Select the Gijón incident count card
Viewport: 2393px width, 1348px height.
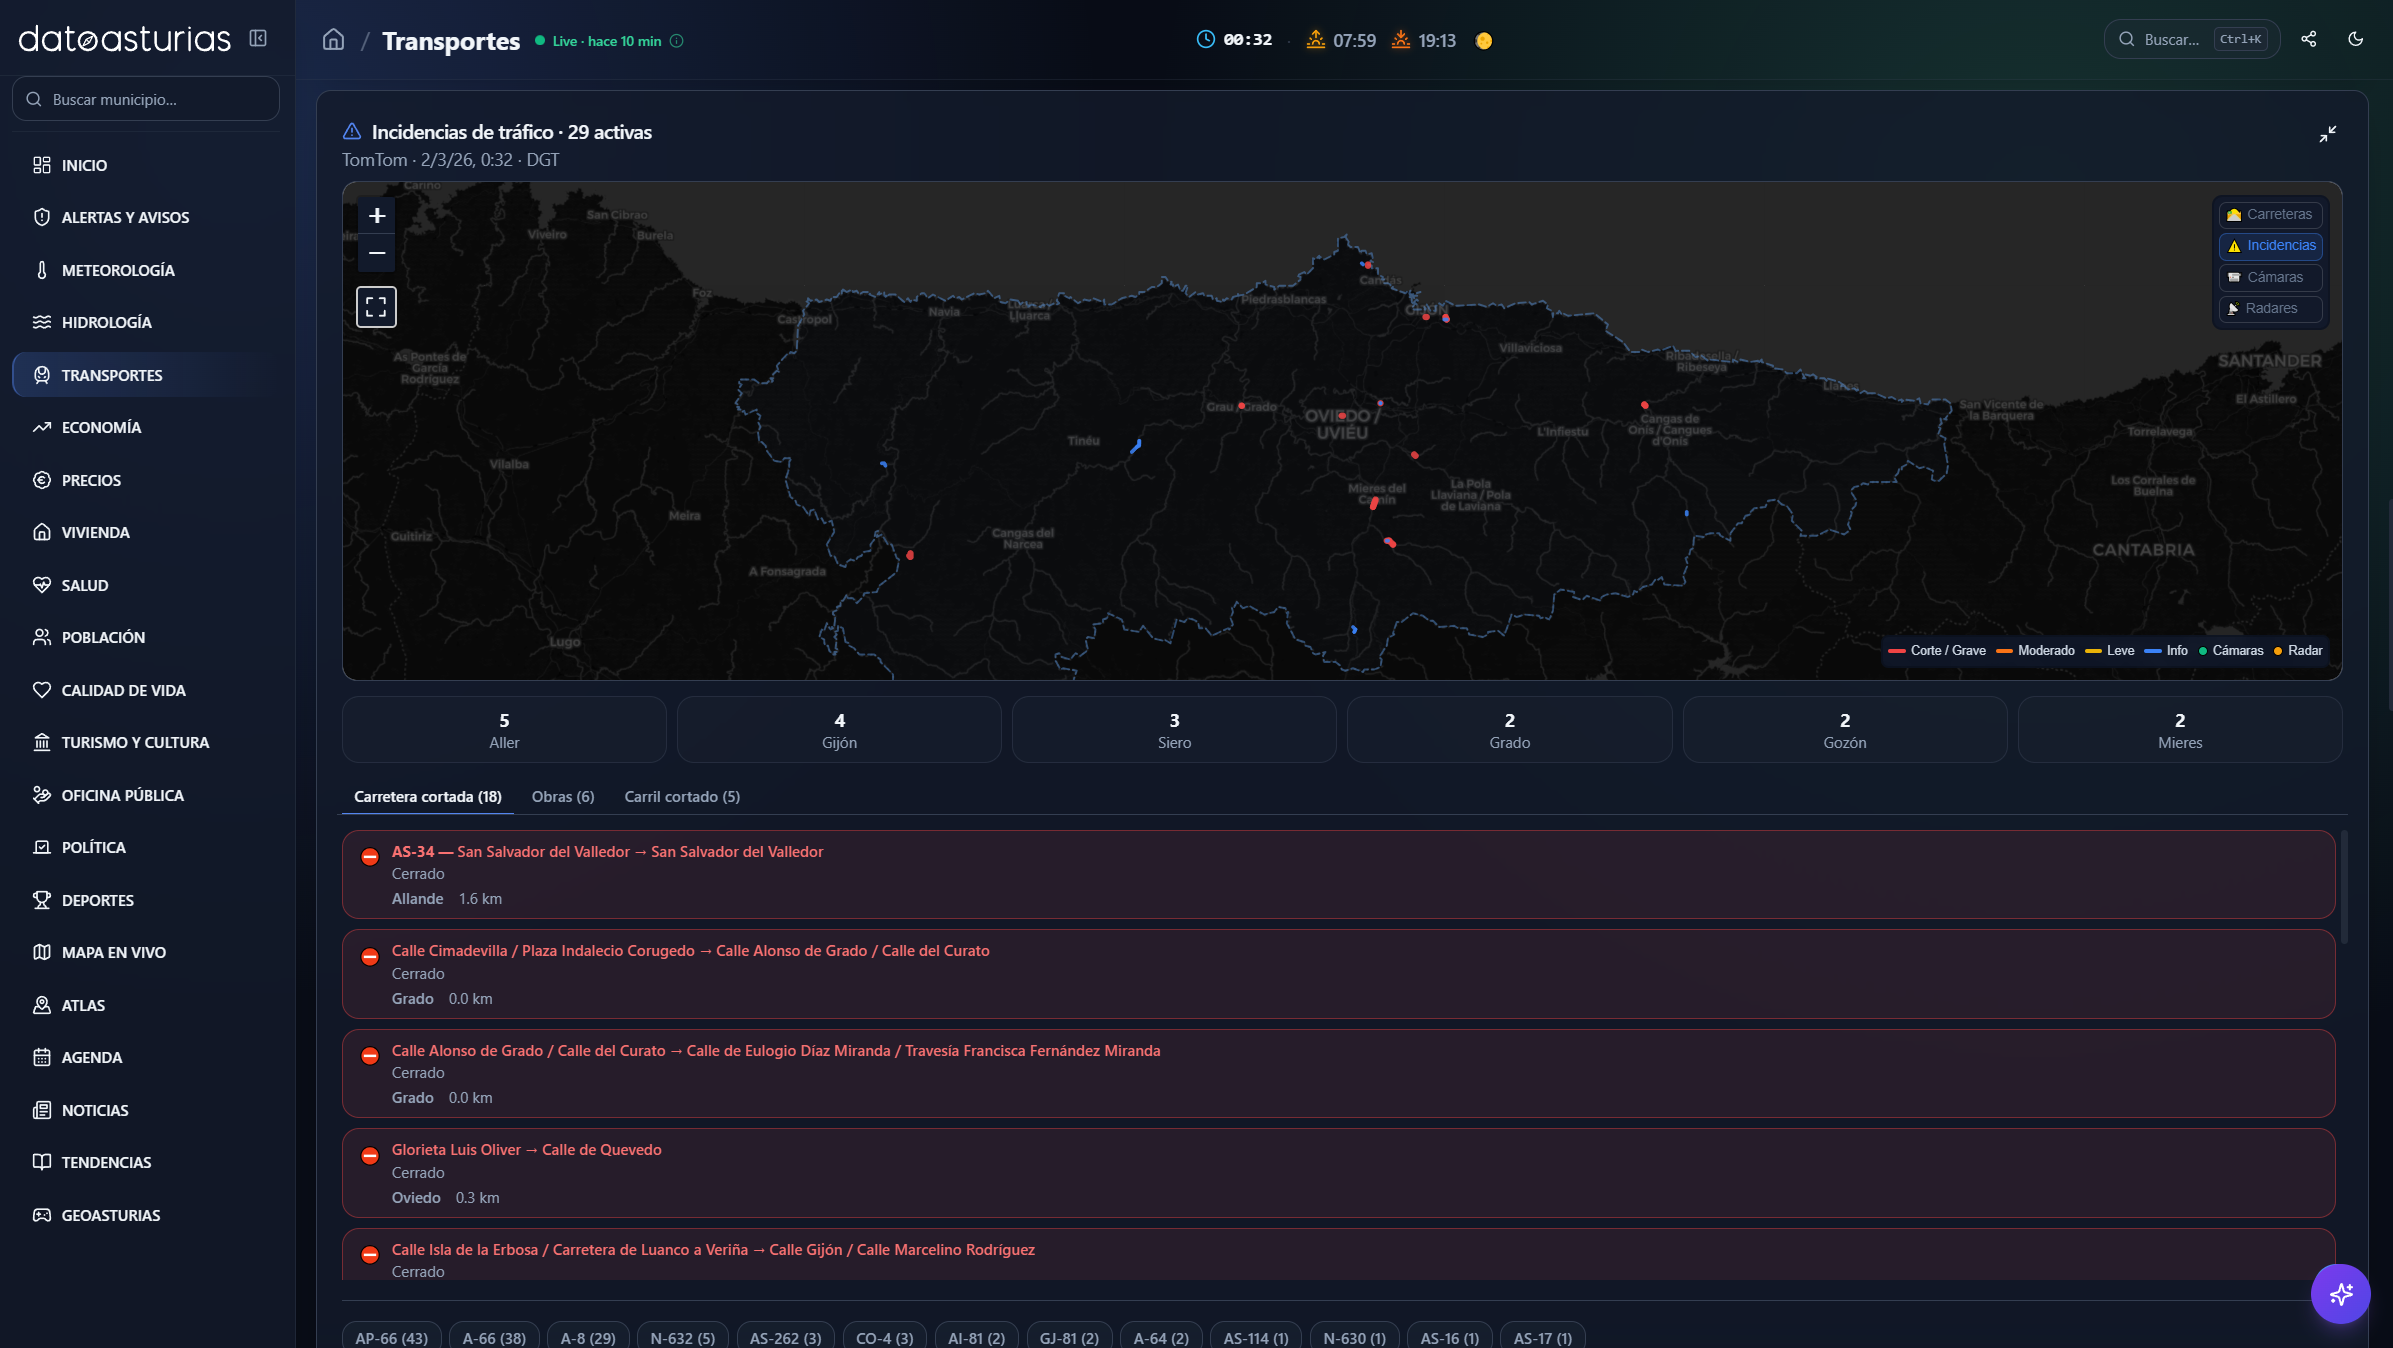click(839, 730)
